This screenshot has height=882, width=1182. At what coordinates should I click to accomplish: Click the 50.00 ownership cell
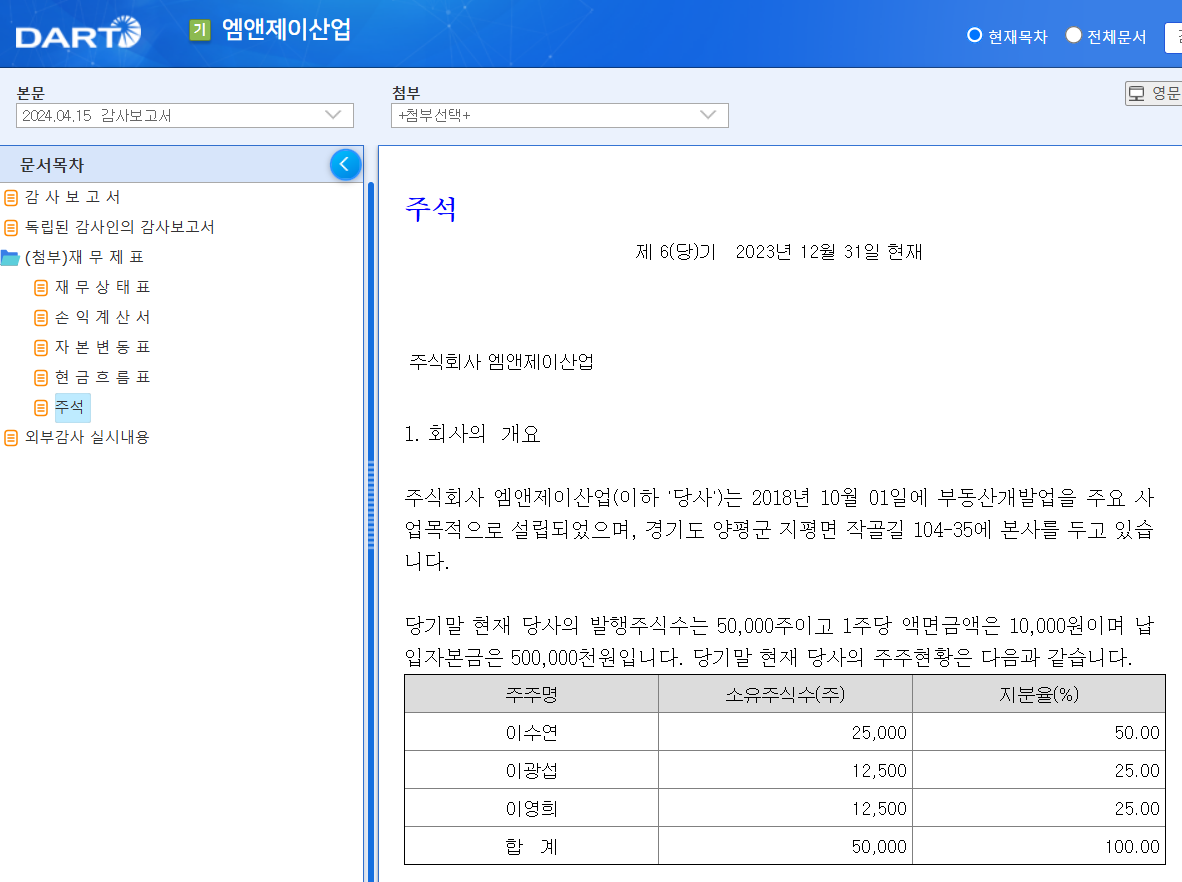(x=1040, y=733)
